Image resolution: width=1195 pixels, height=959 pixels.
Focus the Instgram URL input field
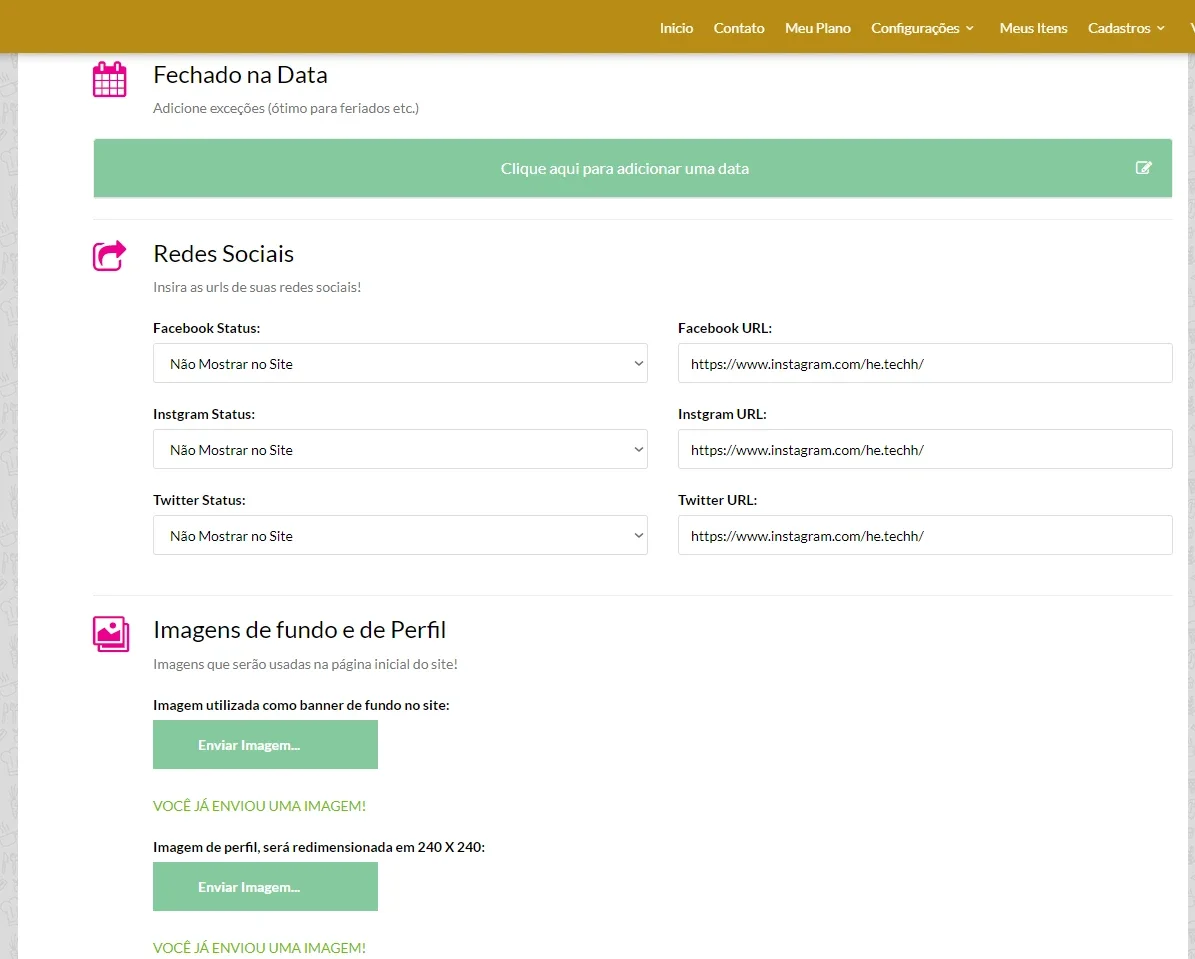click(x=925, y=449)
